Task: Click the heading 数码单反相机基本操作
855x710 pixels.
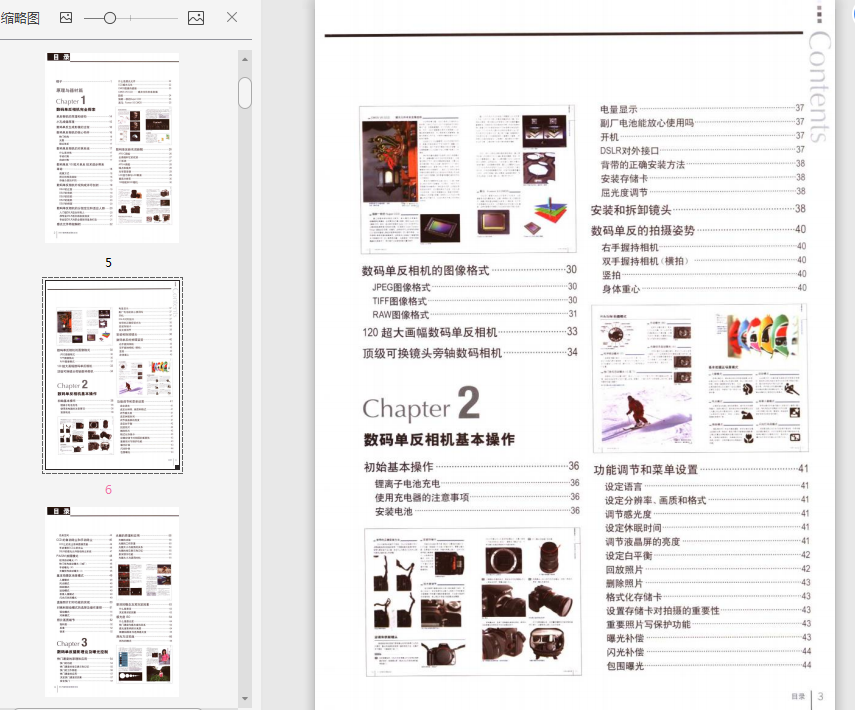Action: 439,440
